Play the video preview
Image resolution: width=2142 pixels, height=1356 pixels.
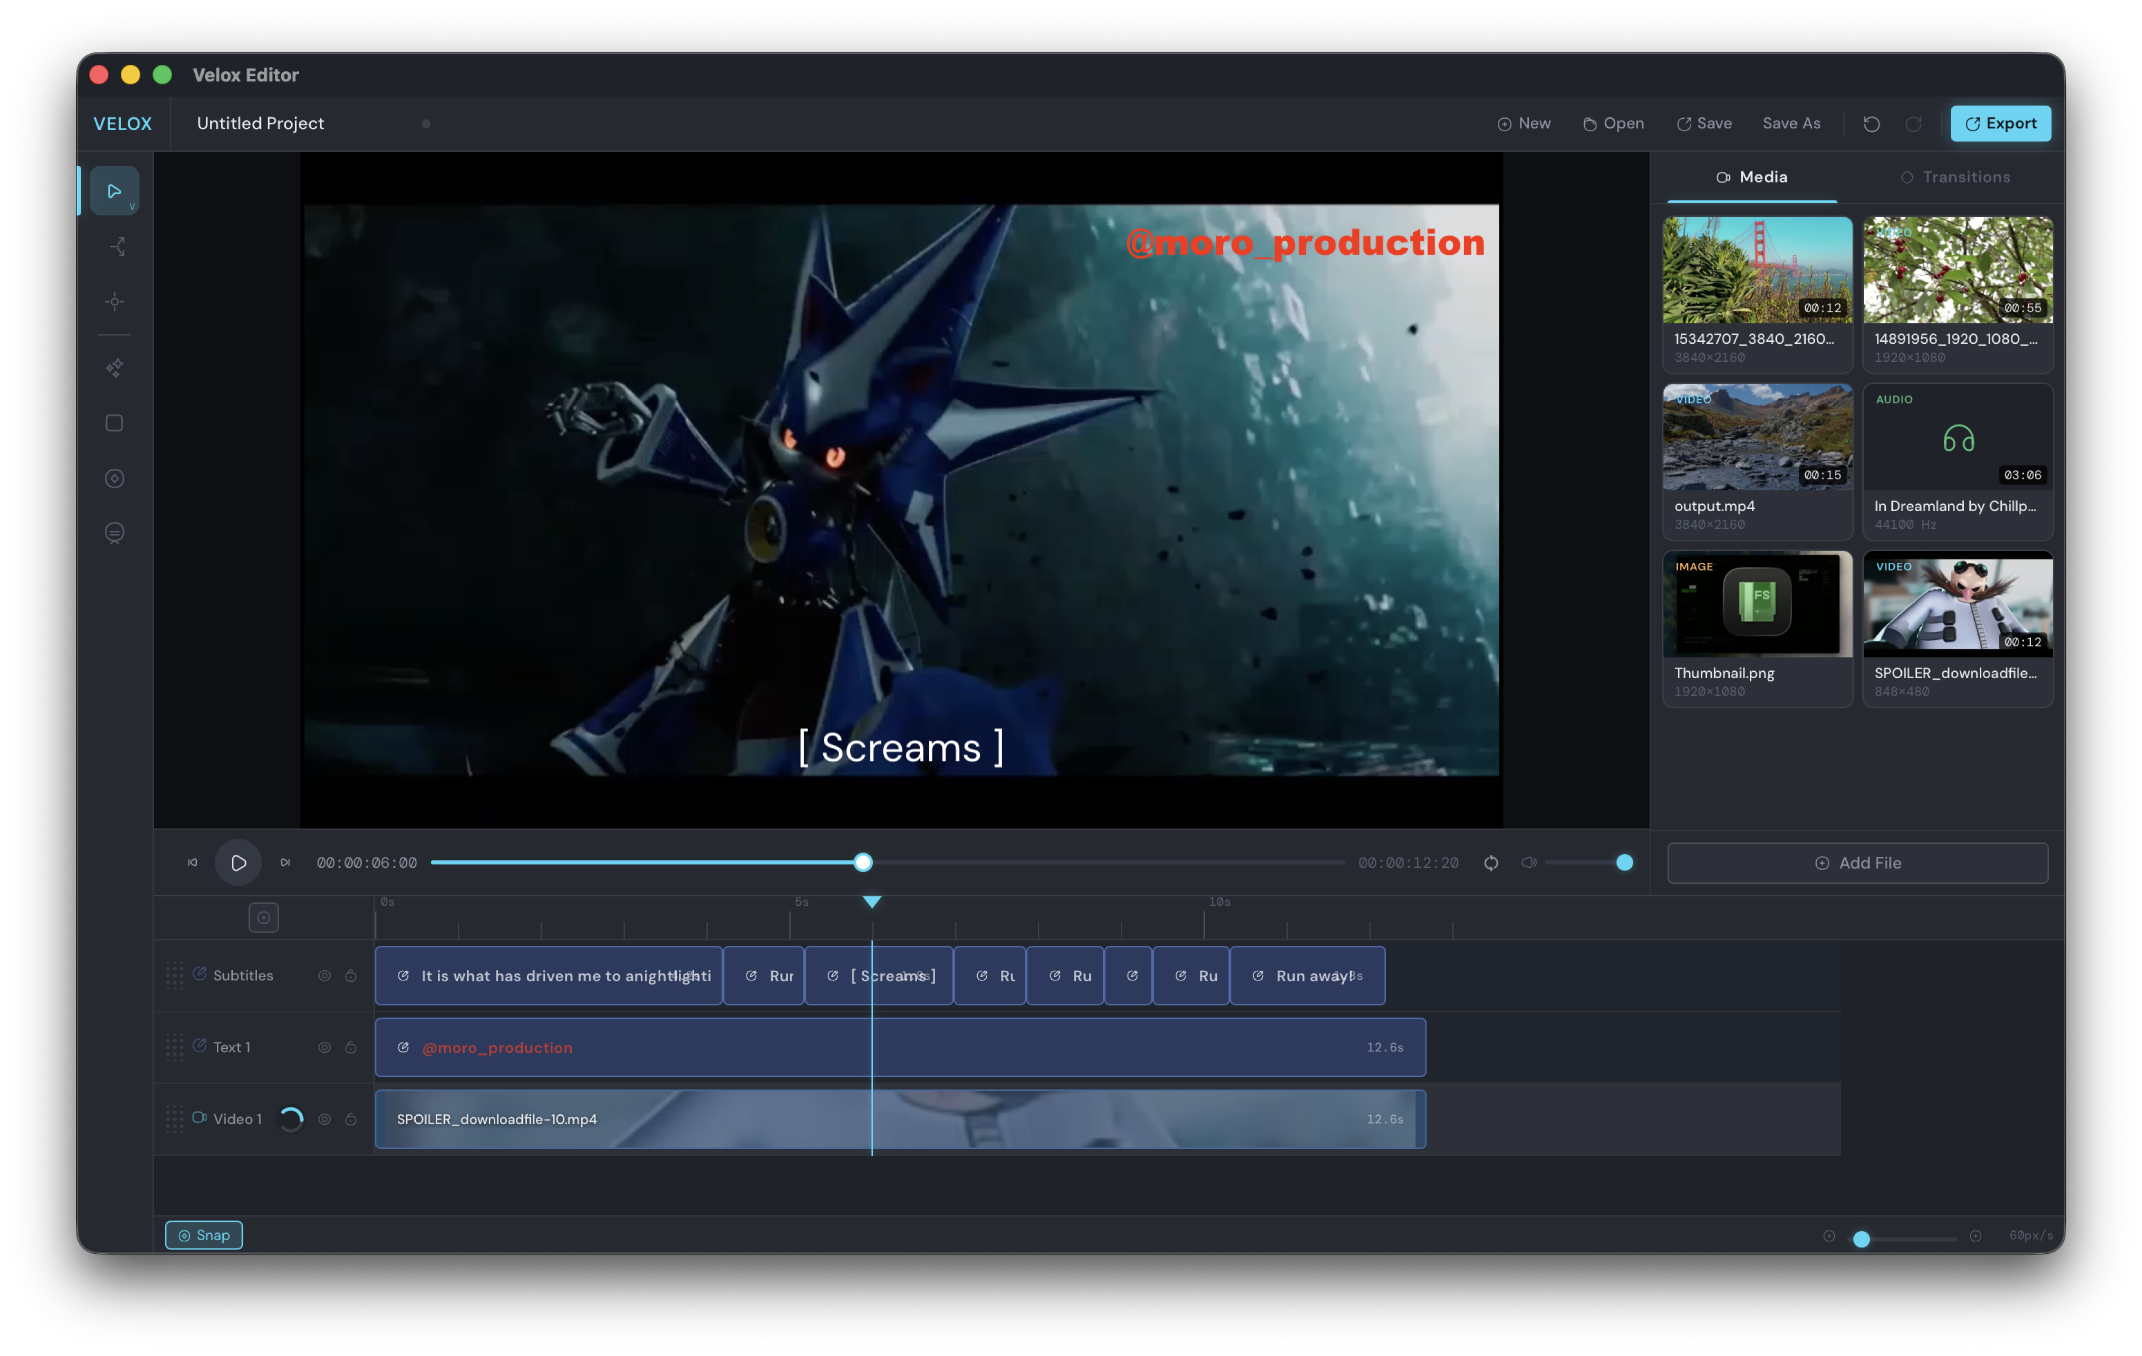(238, 863)
